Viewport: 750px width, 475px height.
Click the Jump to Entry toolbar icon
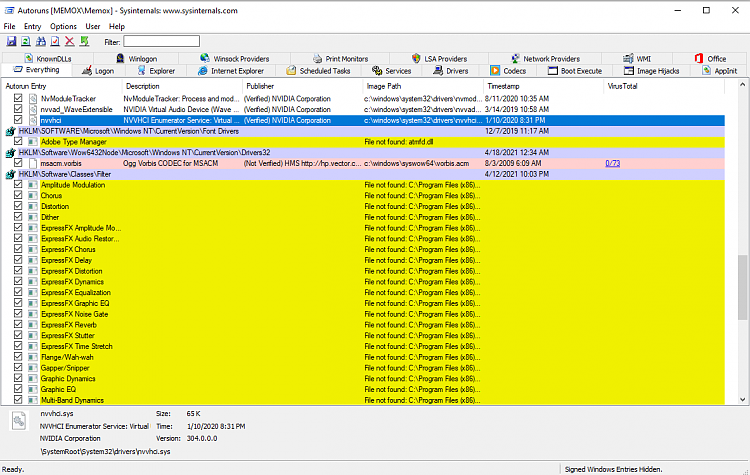click(x=84, y=42)
